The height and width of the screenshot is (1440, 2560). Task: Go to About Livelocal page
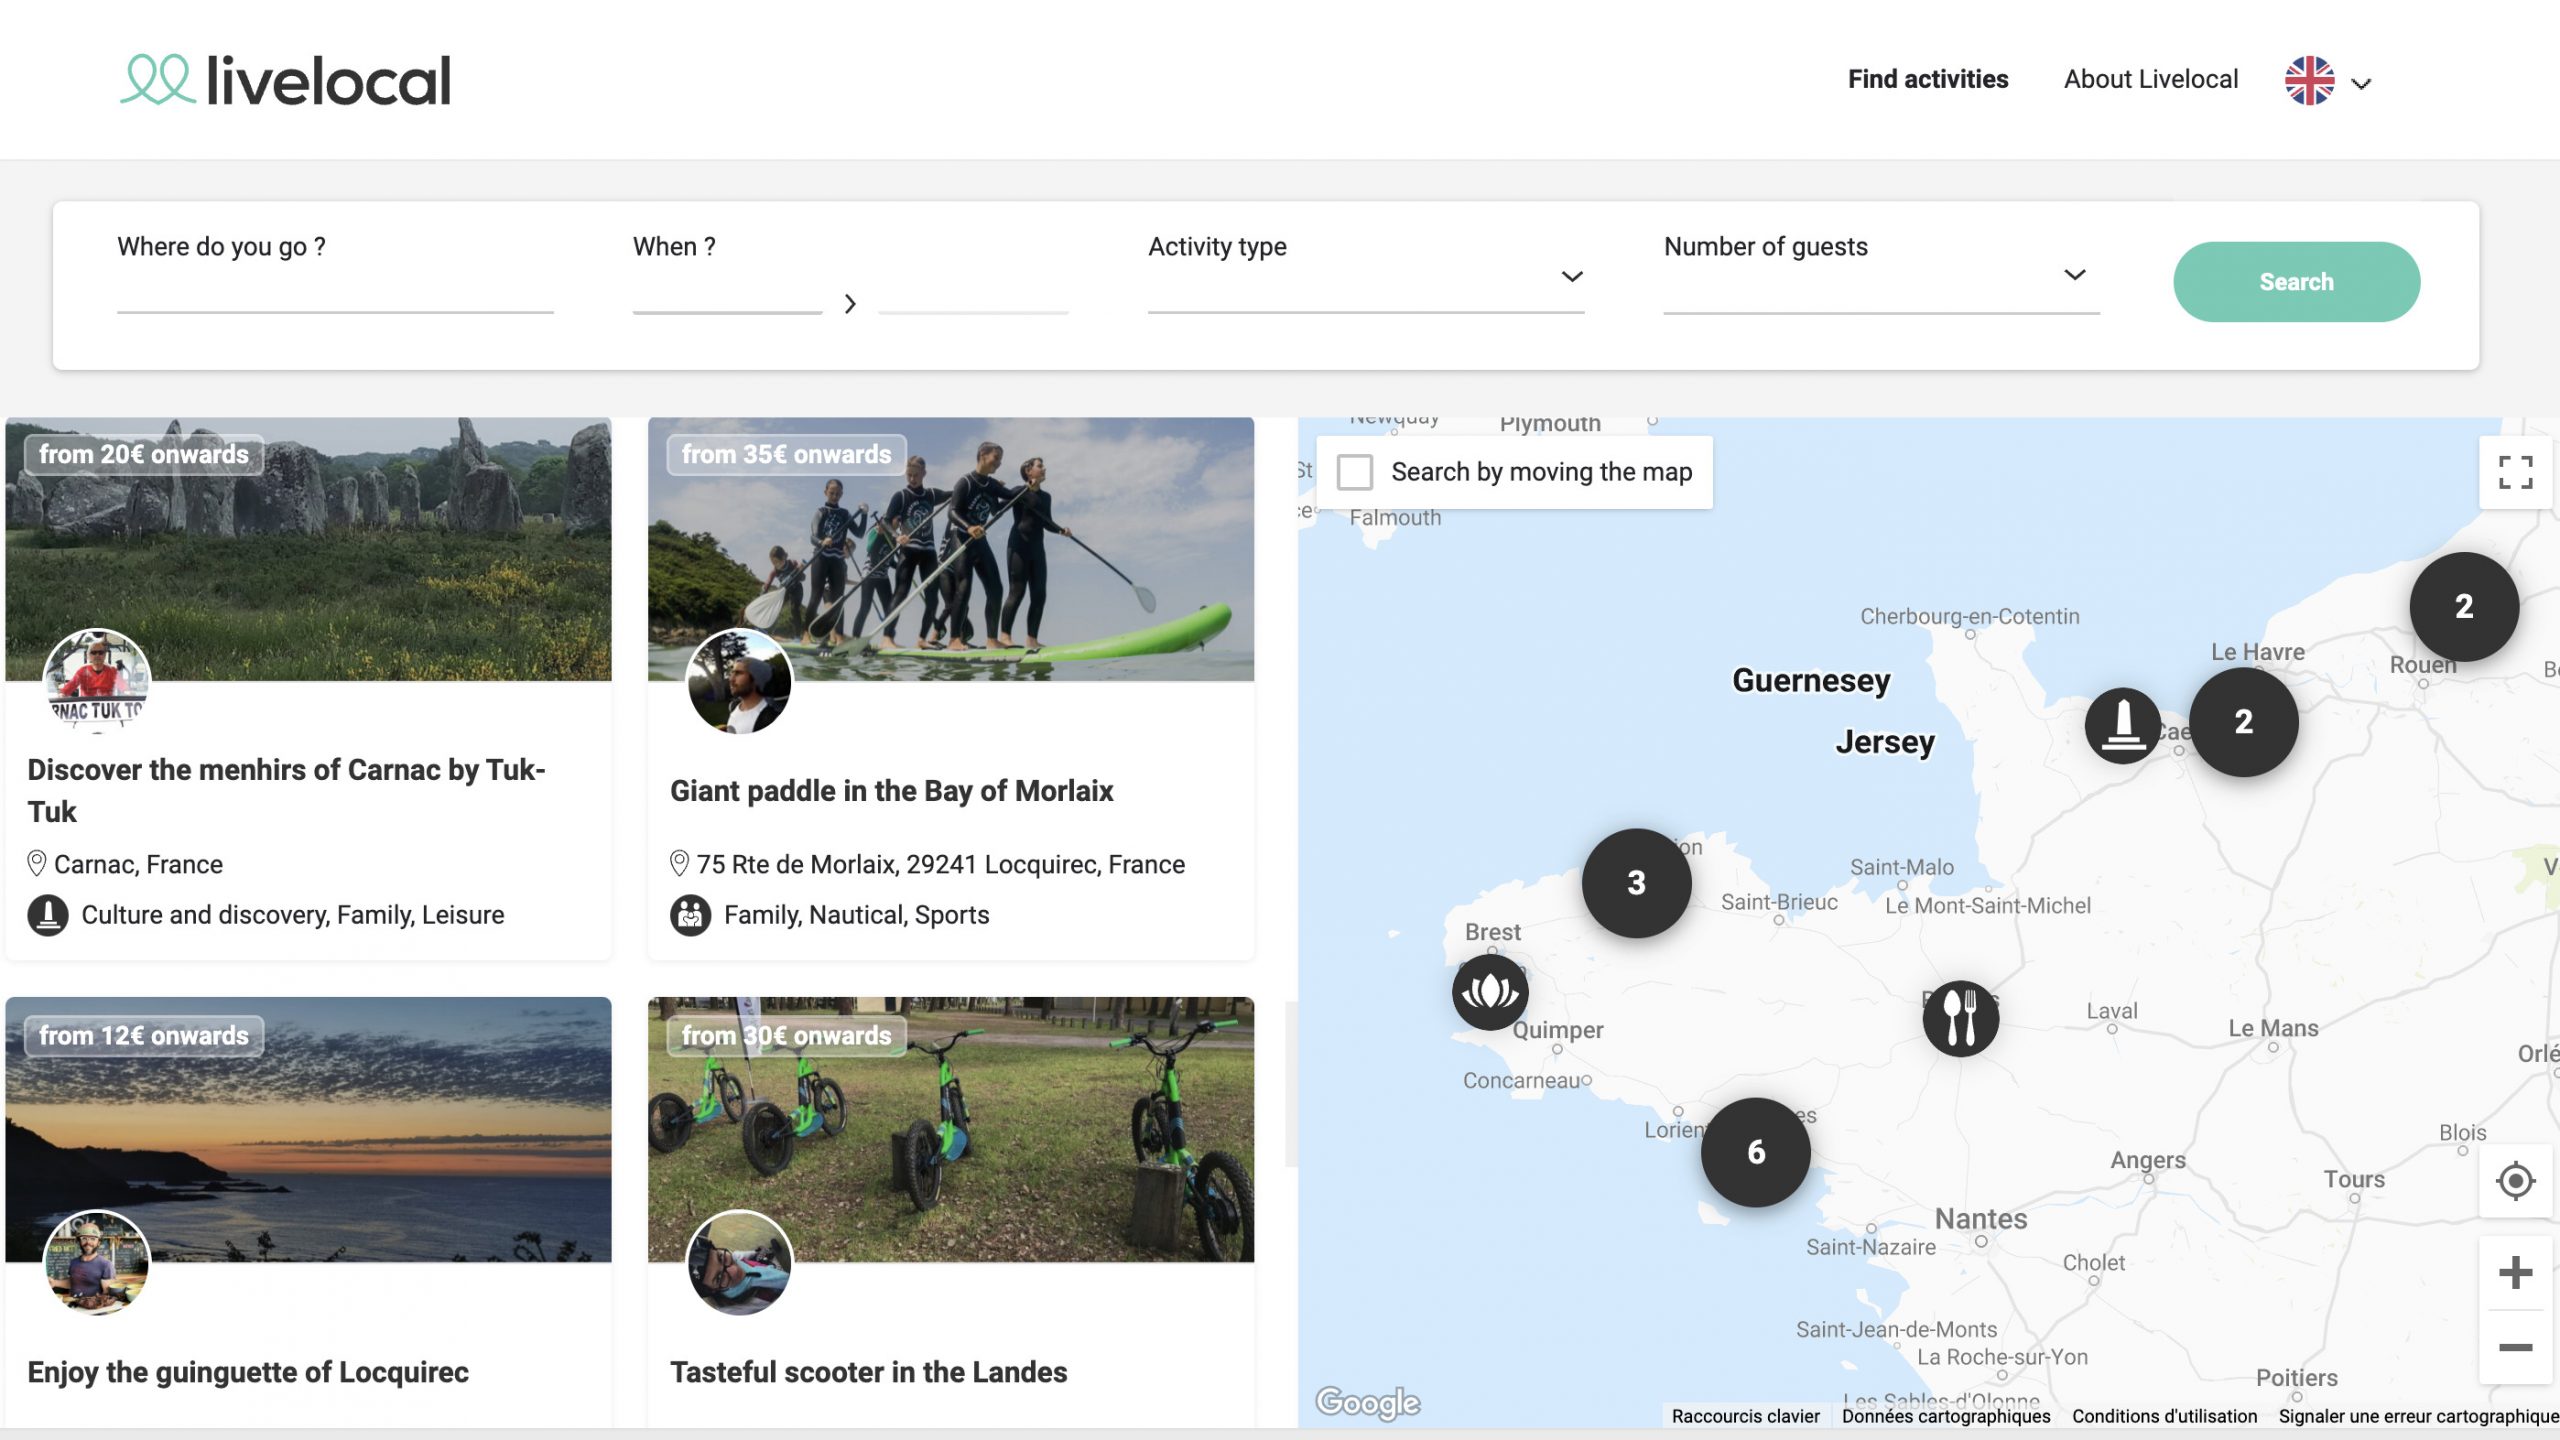tap(2150, 80)
